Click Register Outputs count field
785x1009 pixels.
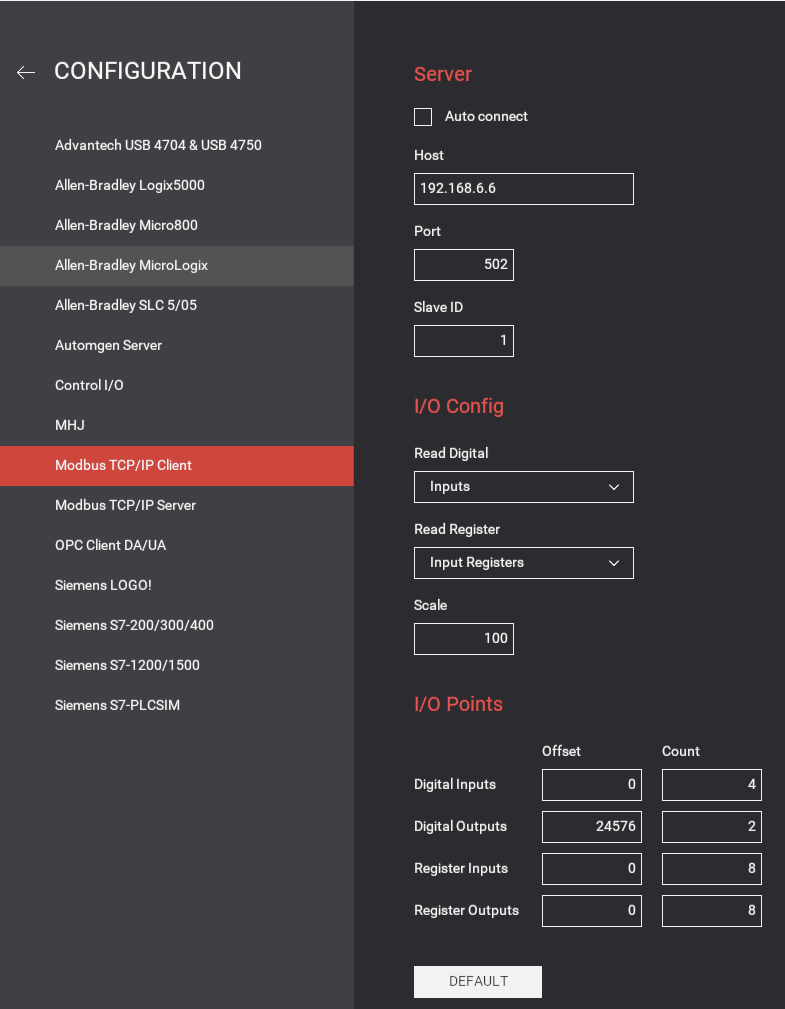(711, 911)
